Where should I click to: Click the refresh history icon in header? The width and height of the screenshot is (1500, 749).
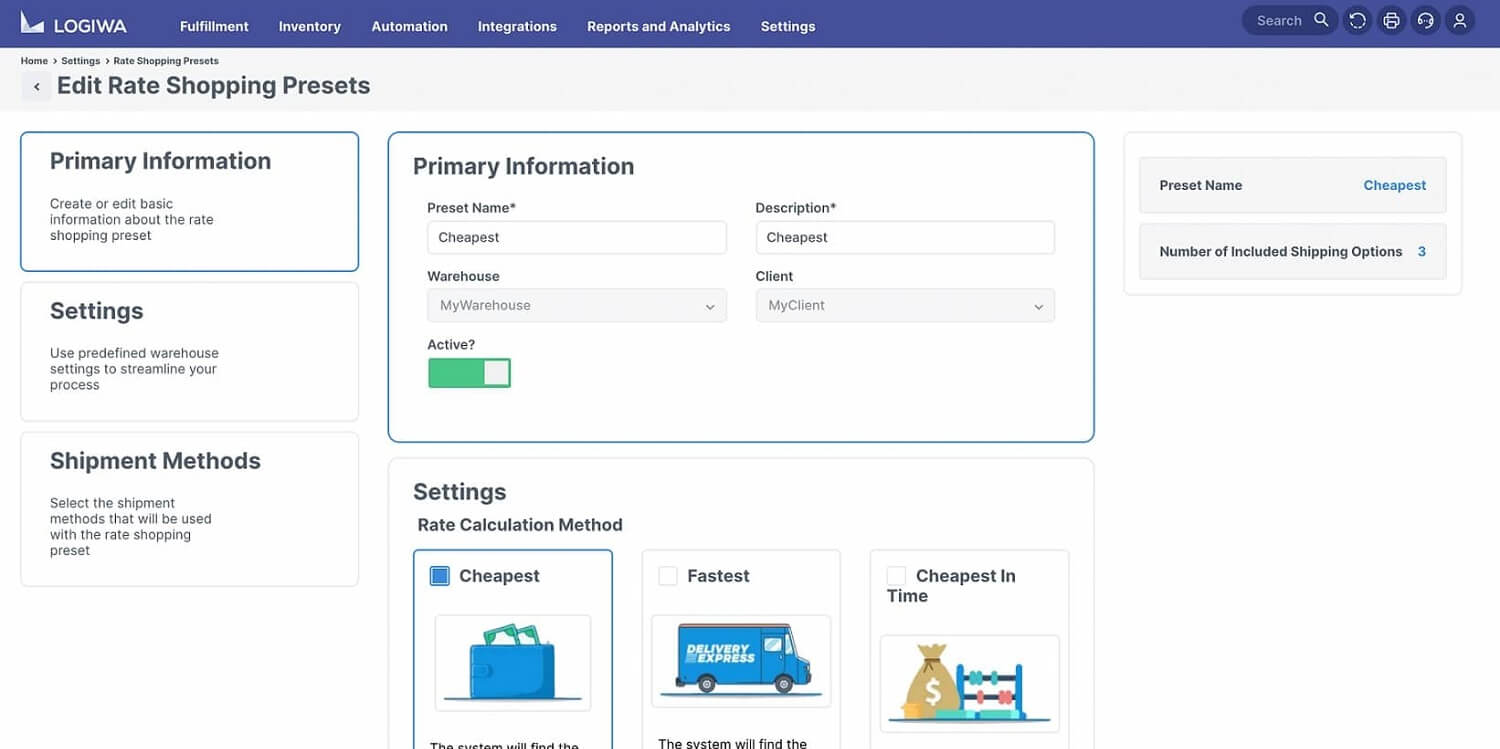pos(1357,21)
